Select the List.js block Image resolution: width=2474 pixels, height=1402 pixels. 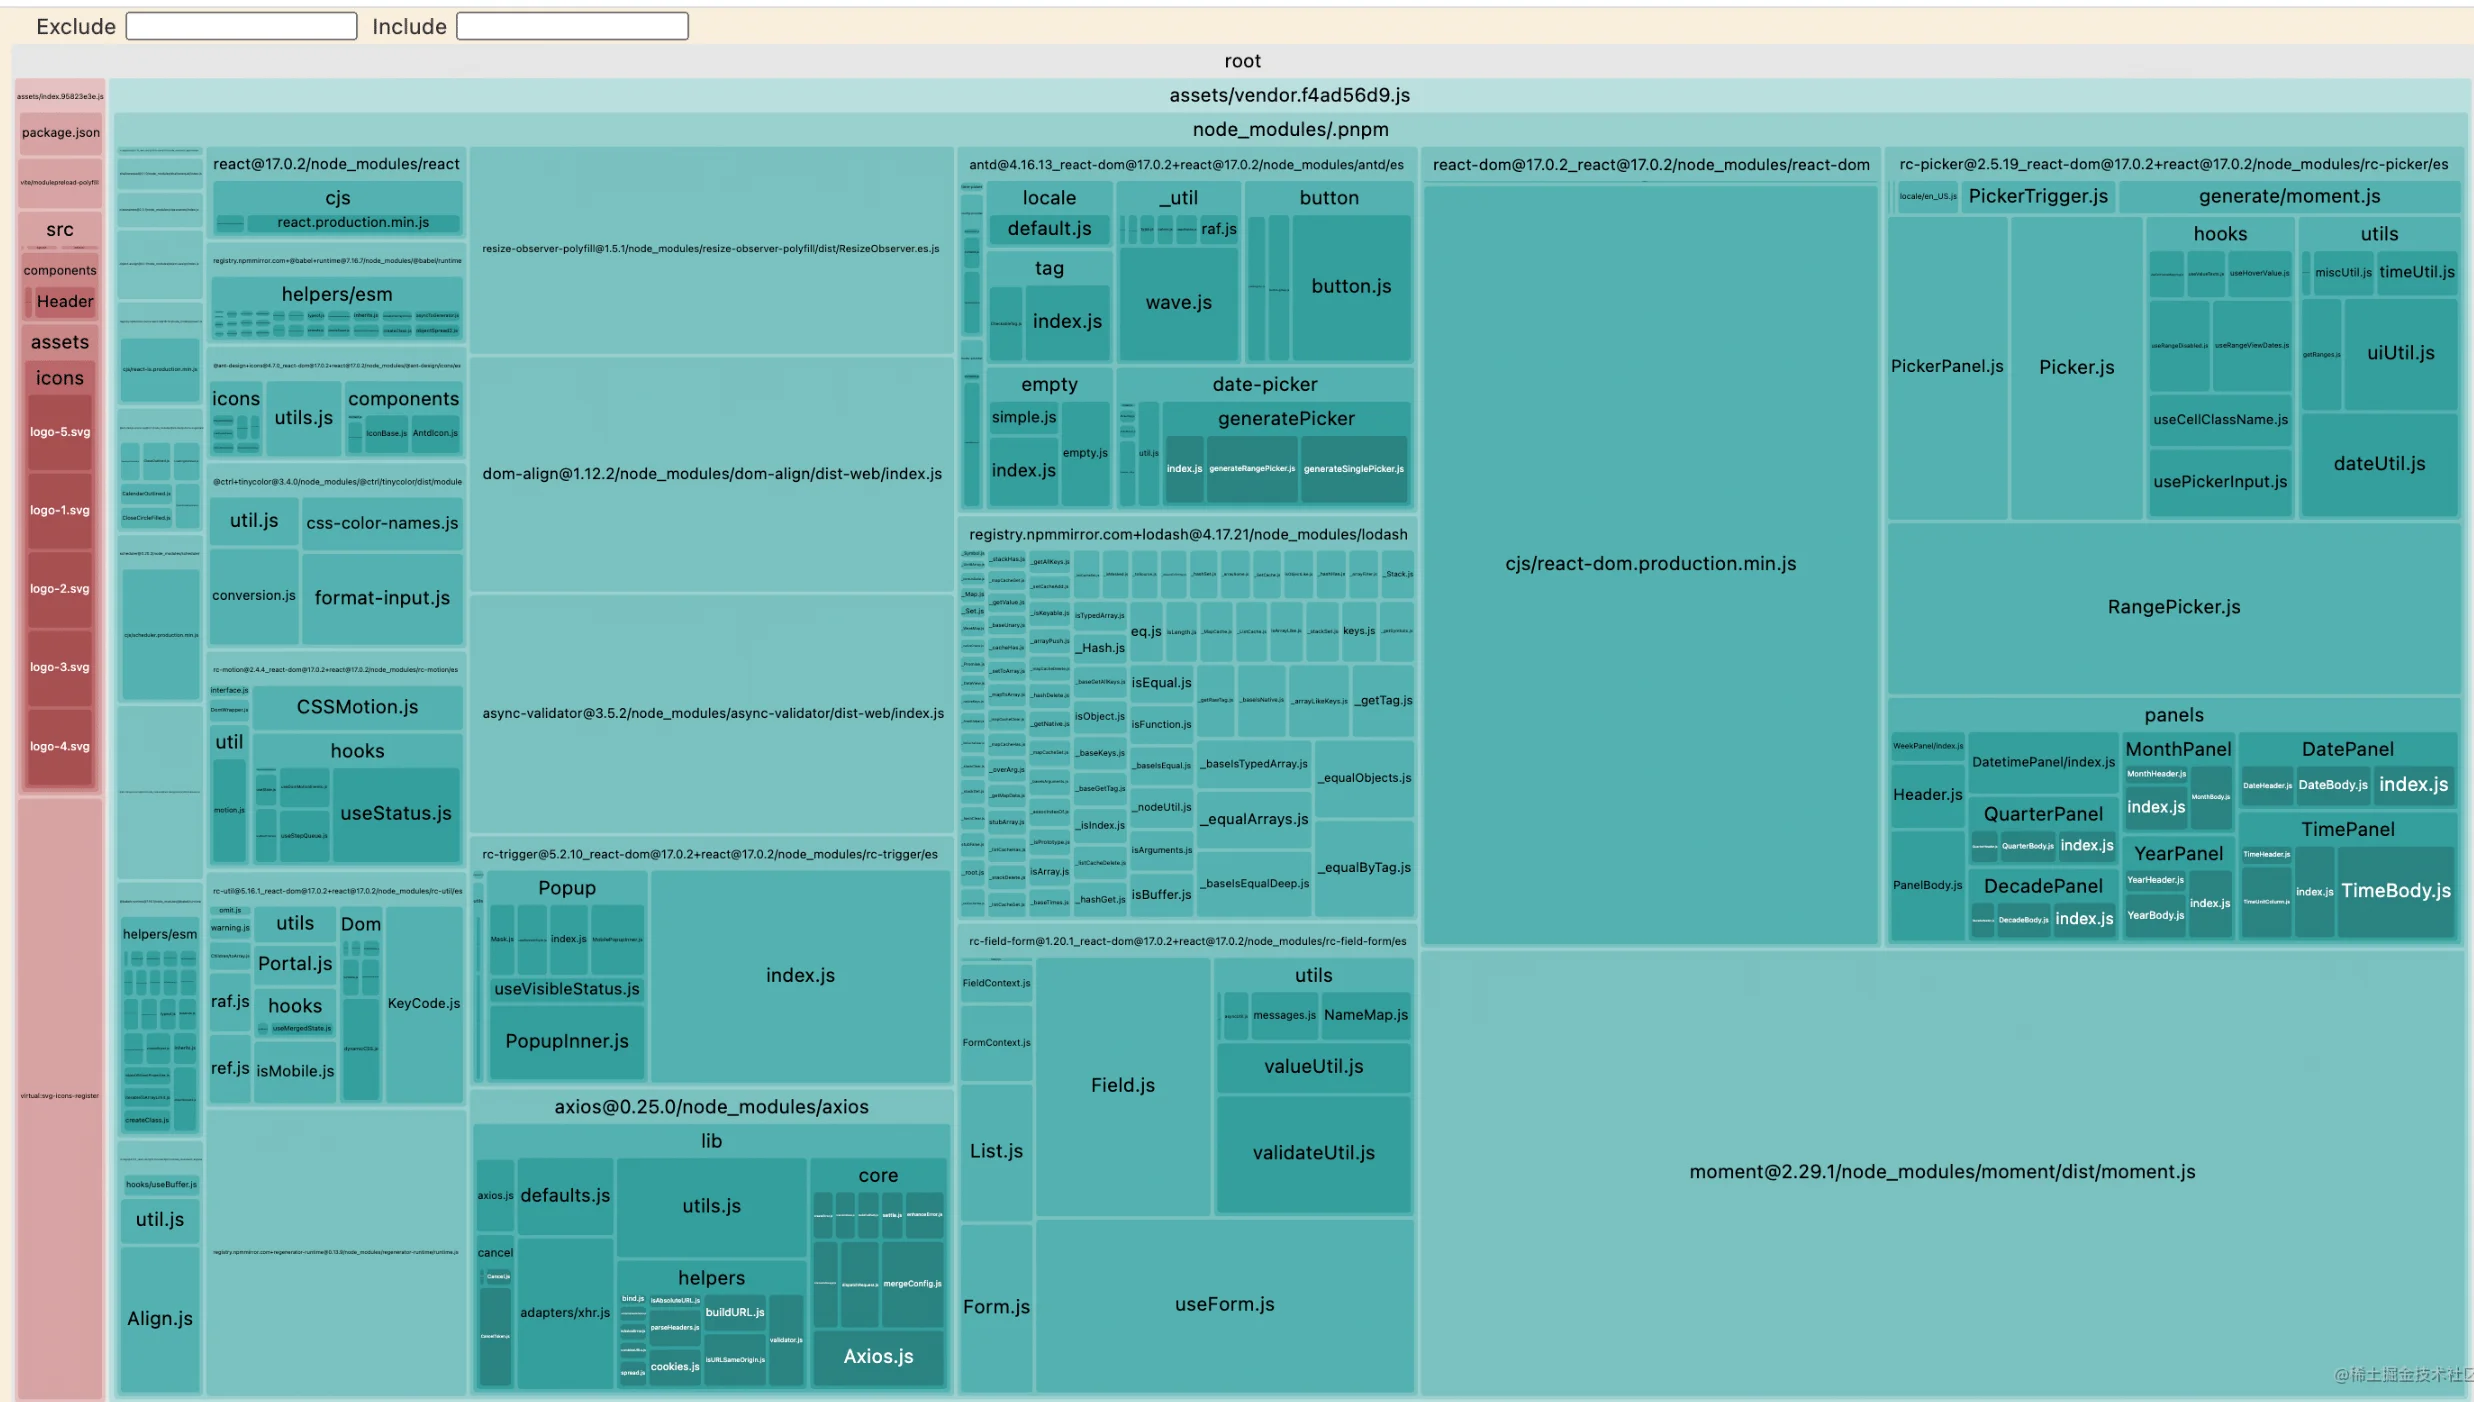[x=996, y=1152]
